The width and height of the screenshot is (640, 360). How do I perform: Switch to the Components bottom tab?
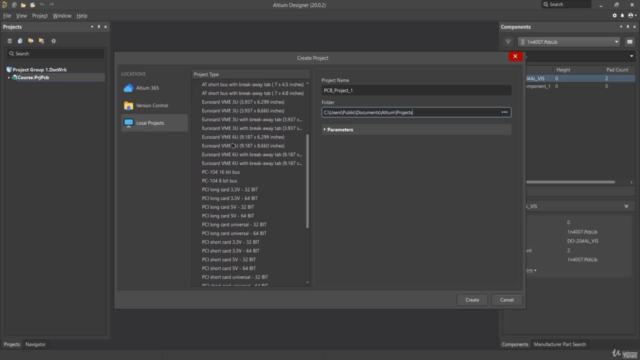pos(515,344)
